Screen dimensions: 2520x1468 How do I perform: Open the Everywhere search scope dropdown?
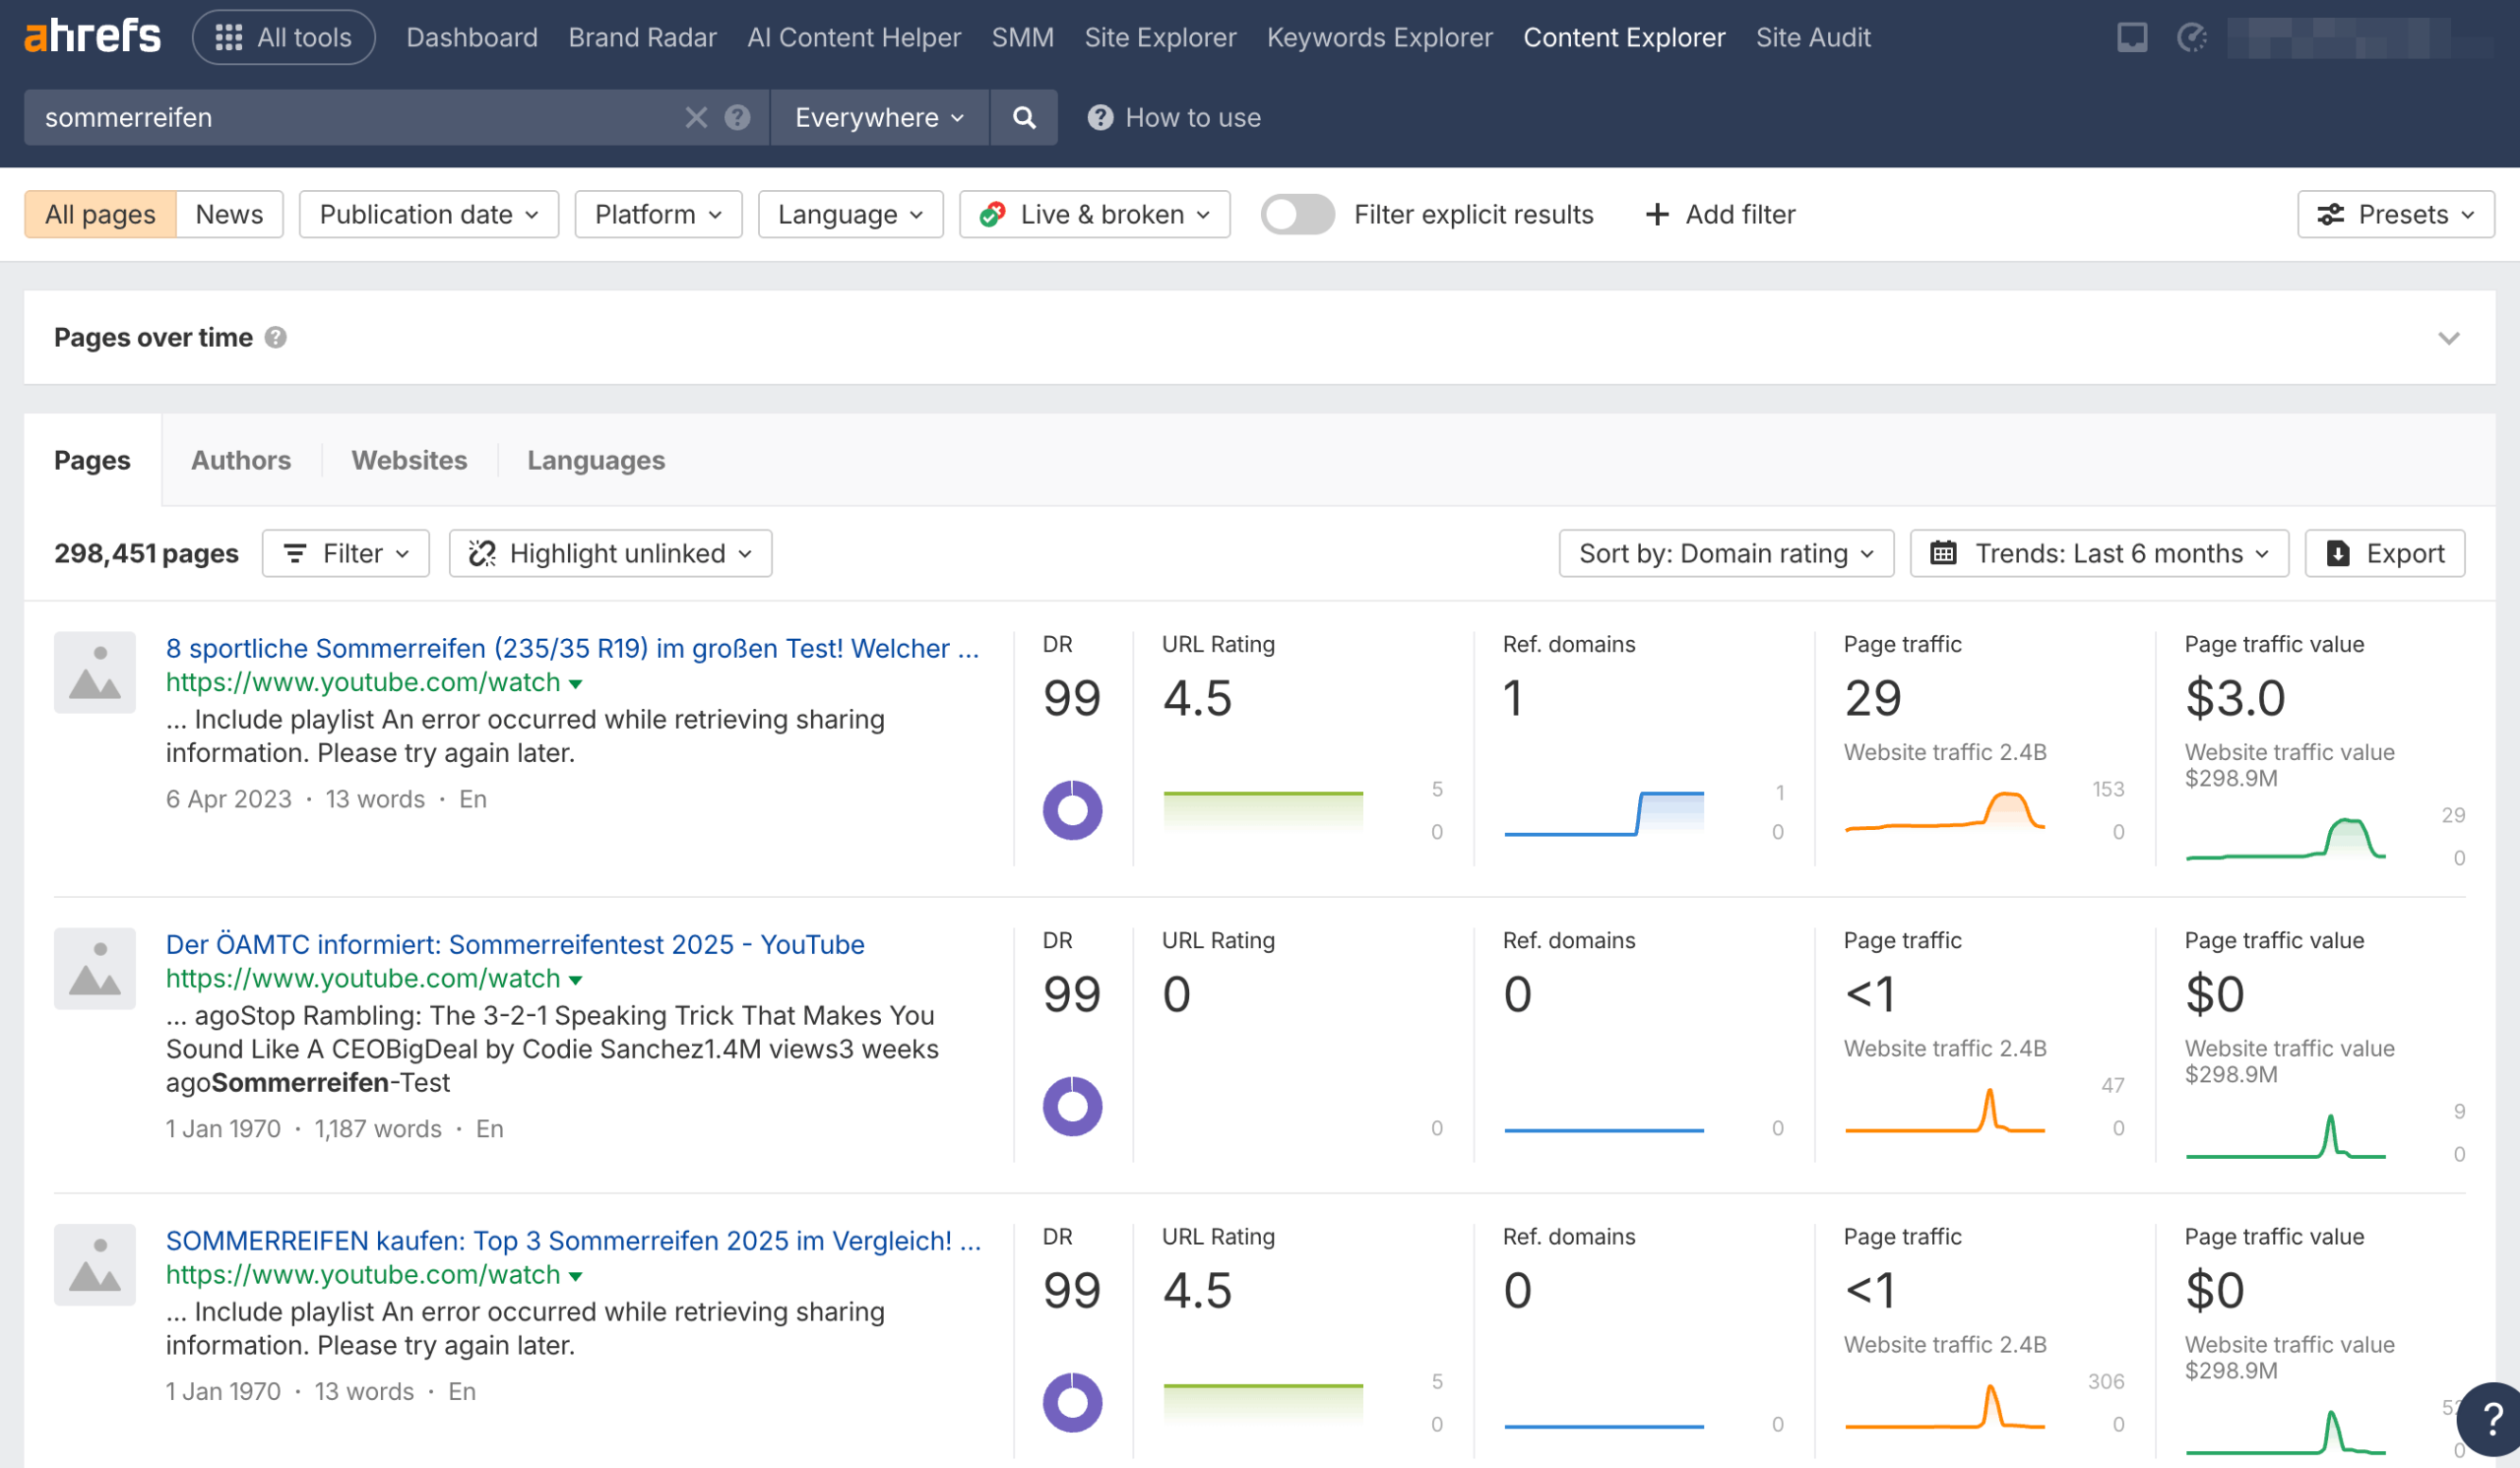point(879,118)
